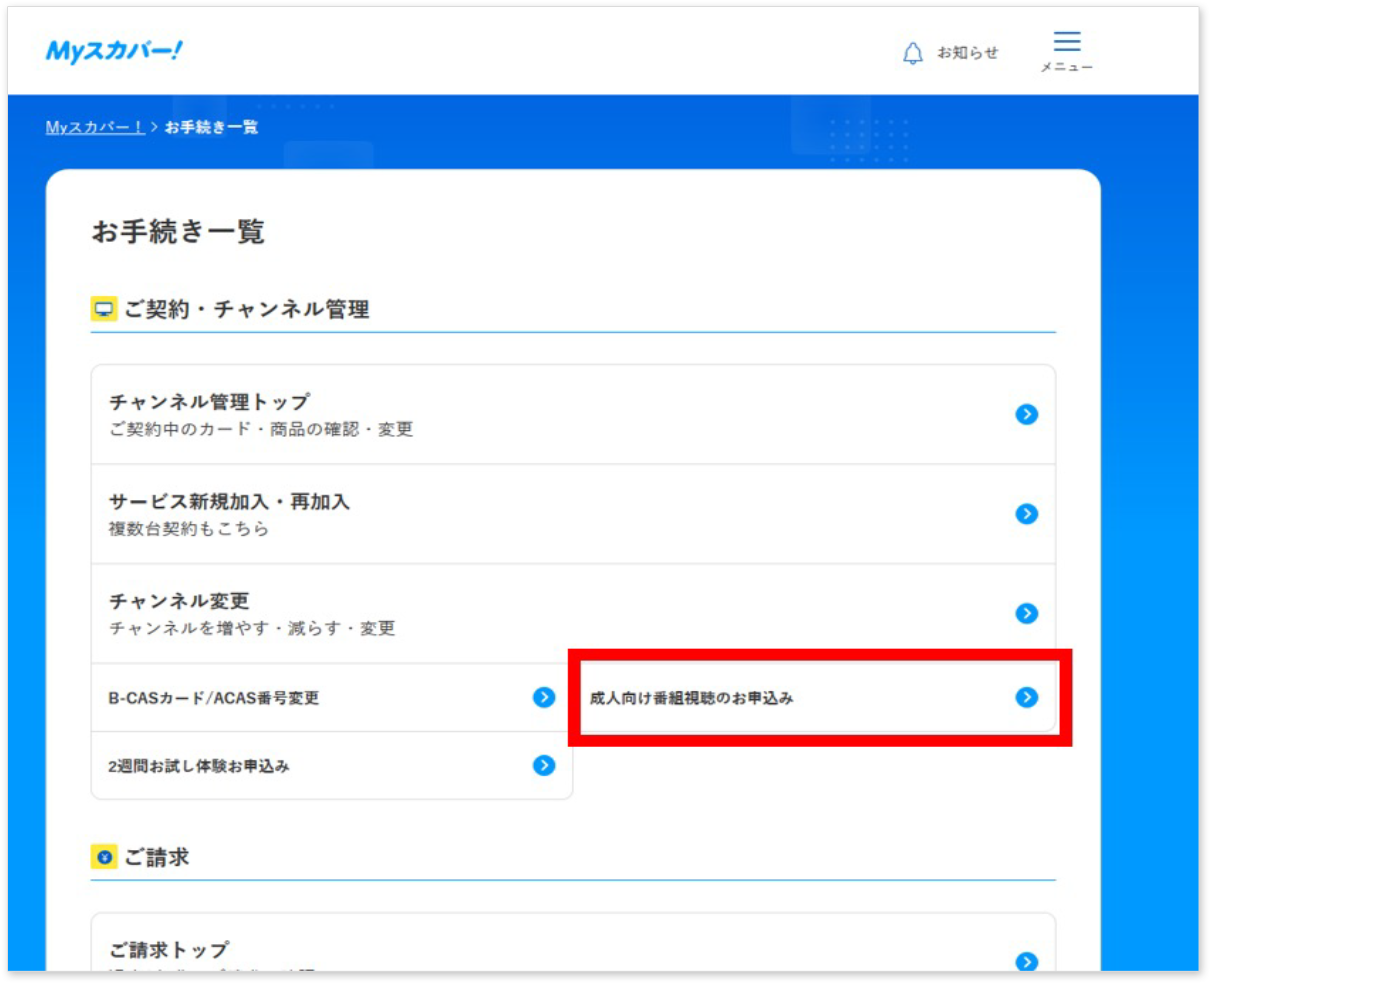Open チャンネル管理トップ row

point(573,414)
